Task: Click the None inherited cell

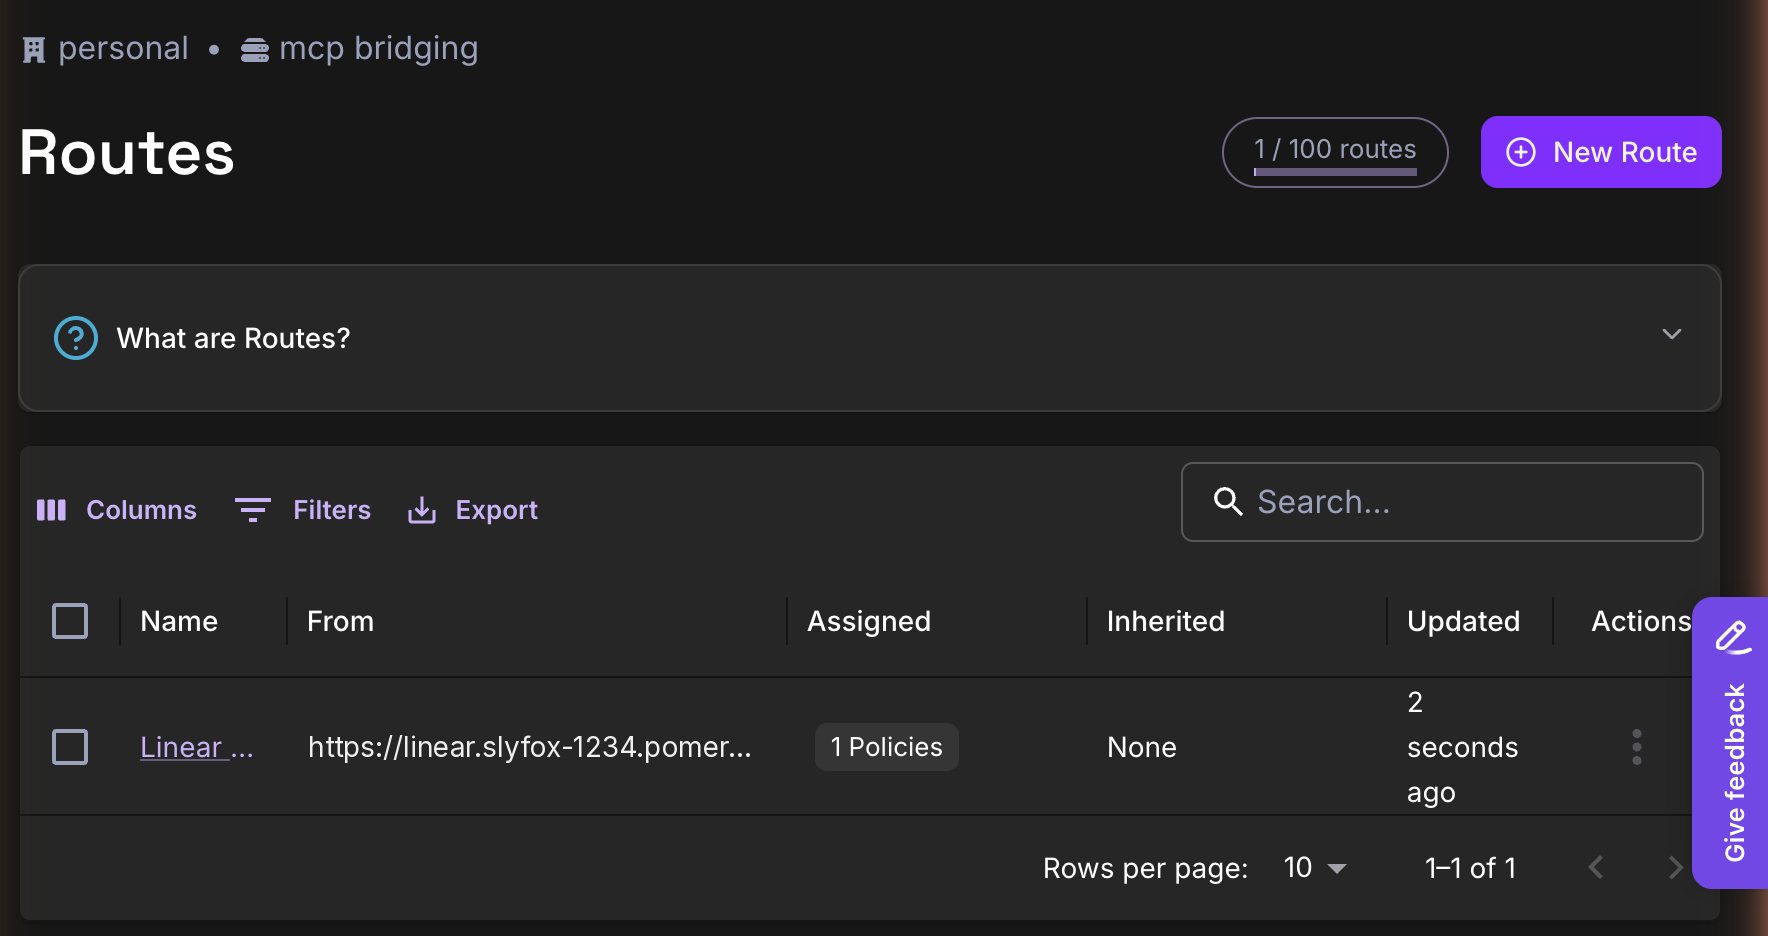Action: (1142, 747)
